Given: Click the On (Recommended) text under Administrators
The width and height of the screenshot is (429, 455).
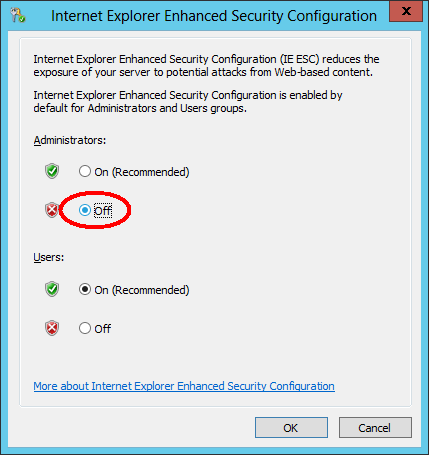Looking at the screenshot, I should (x=142, y=172).
